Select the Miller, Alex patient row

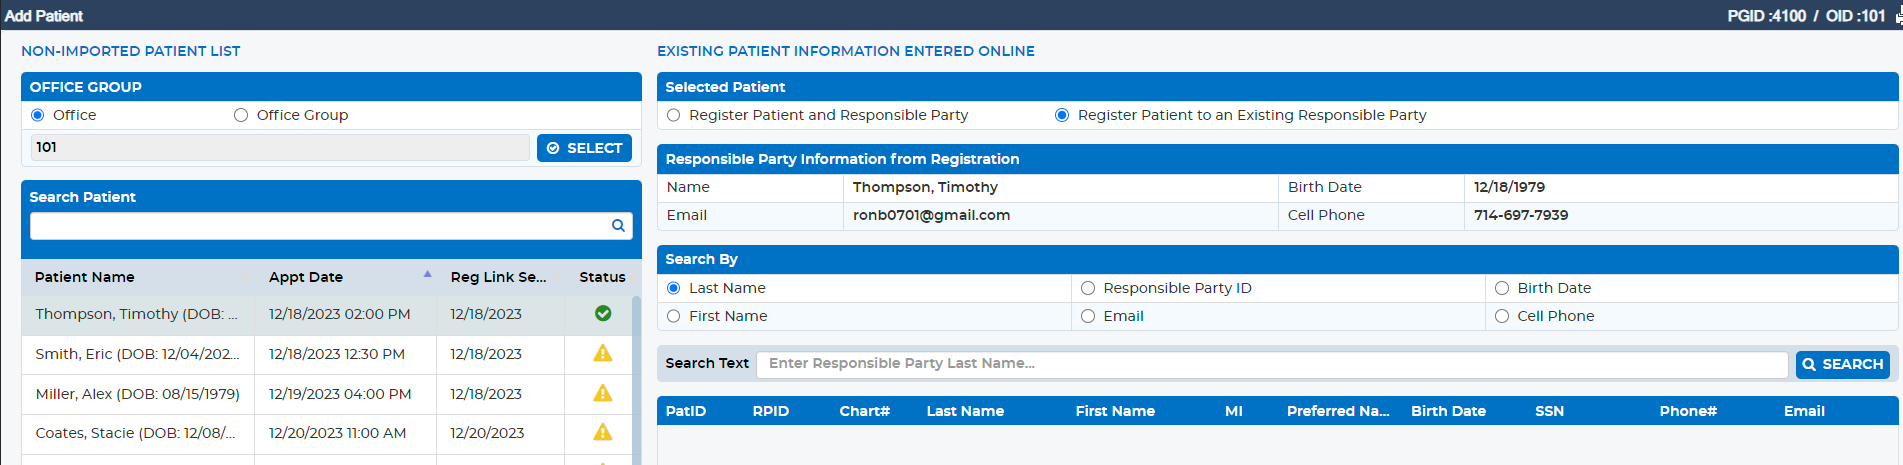[x=326, y=394]
